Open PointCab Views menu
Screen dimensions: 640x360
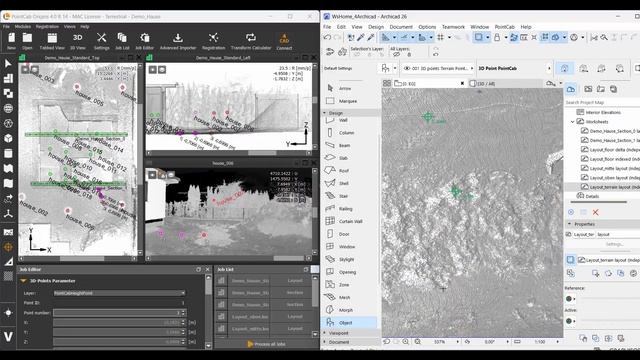pos(69,27)
